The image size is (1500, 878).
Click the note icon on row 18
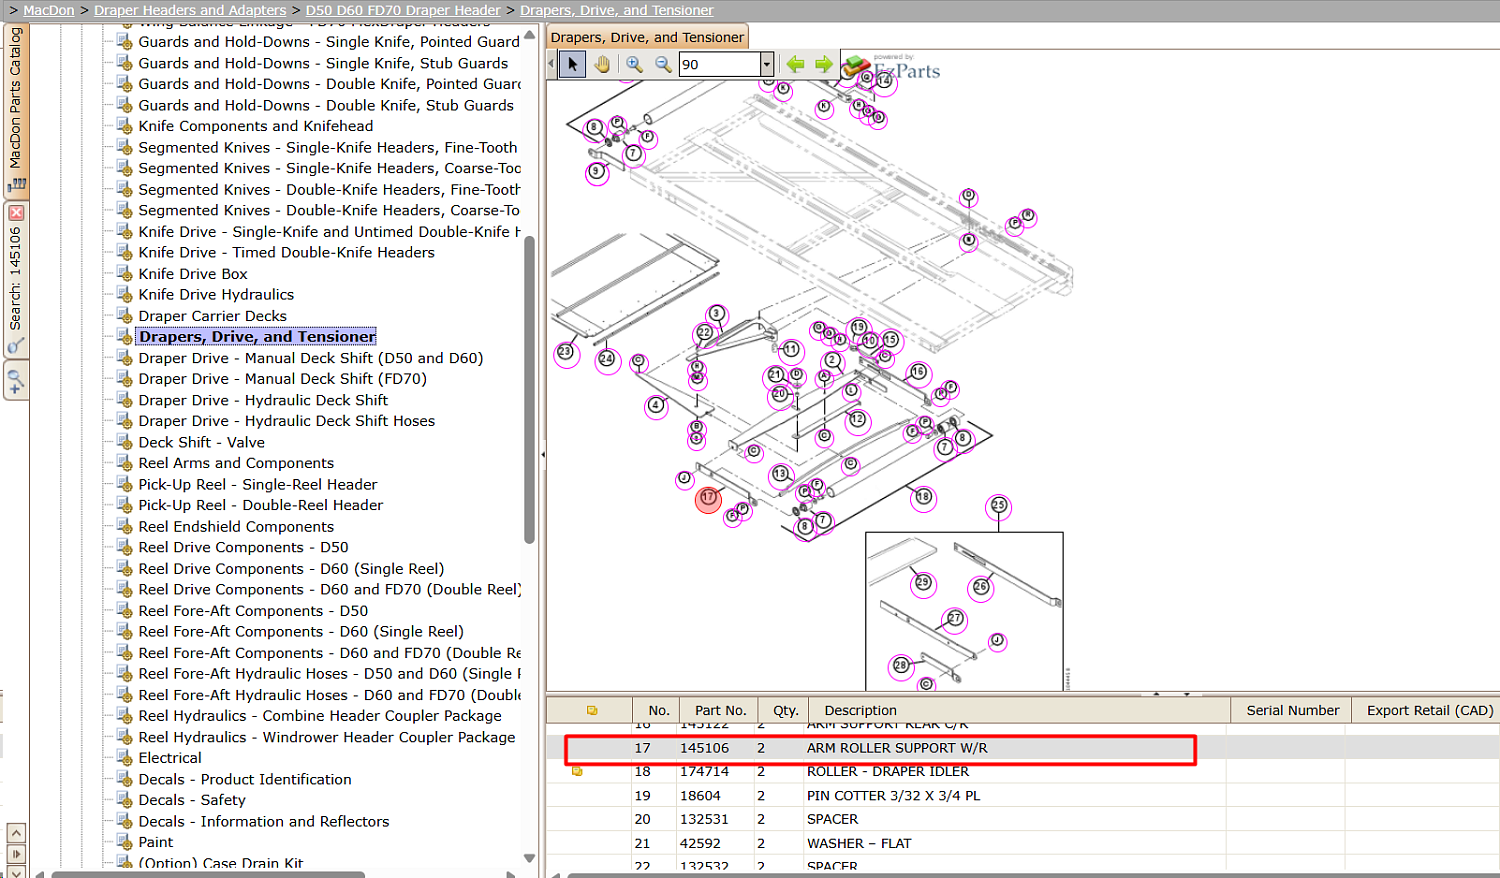[x=577, y=771]
